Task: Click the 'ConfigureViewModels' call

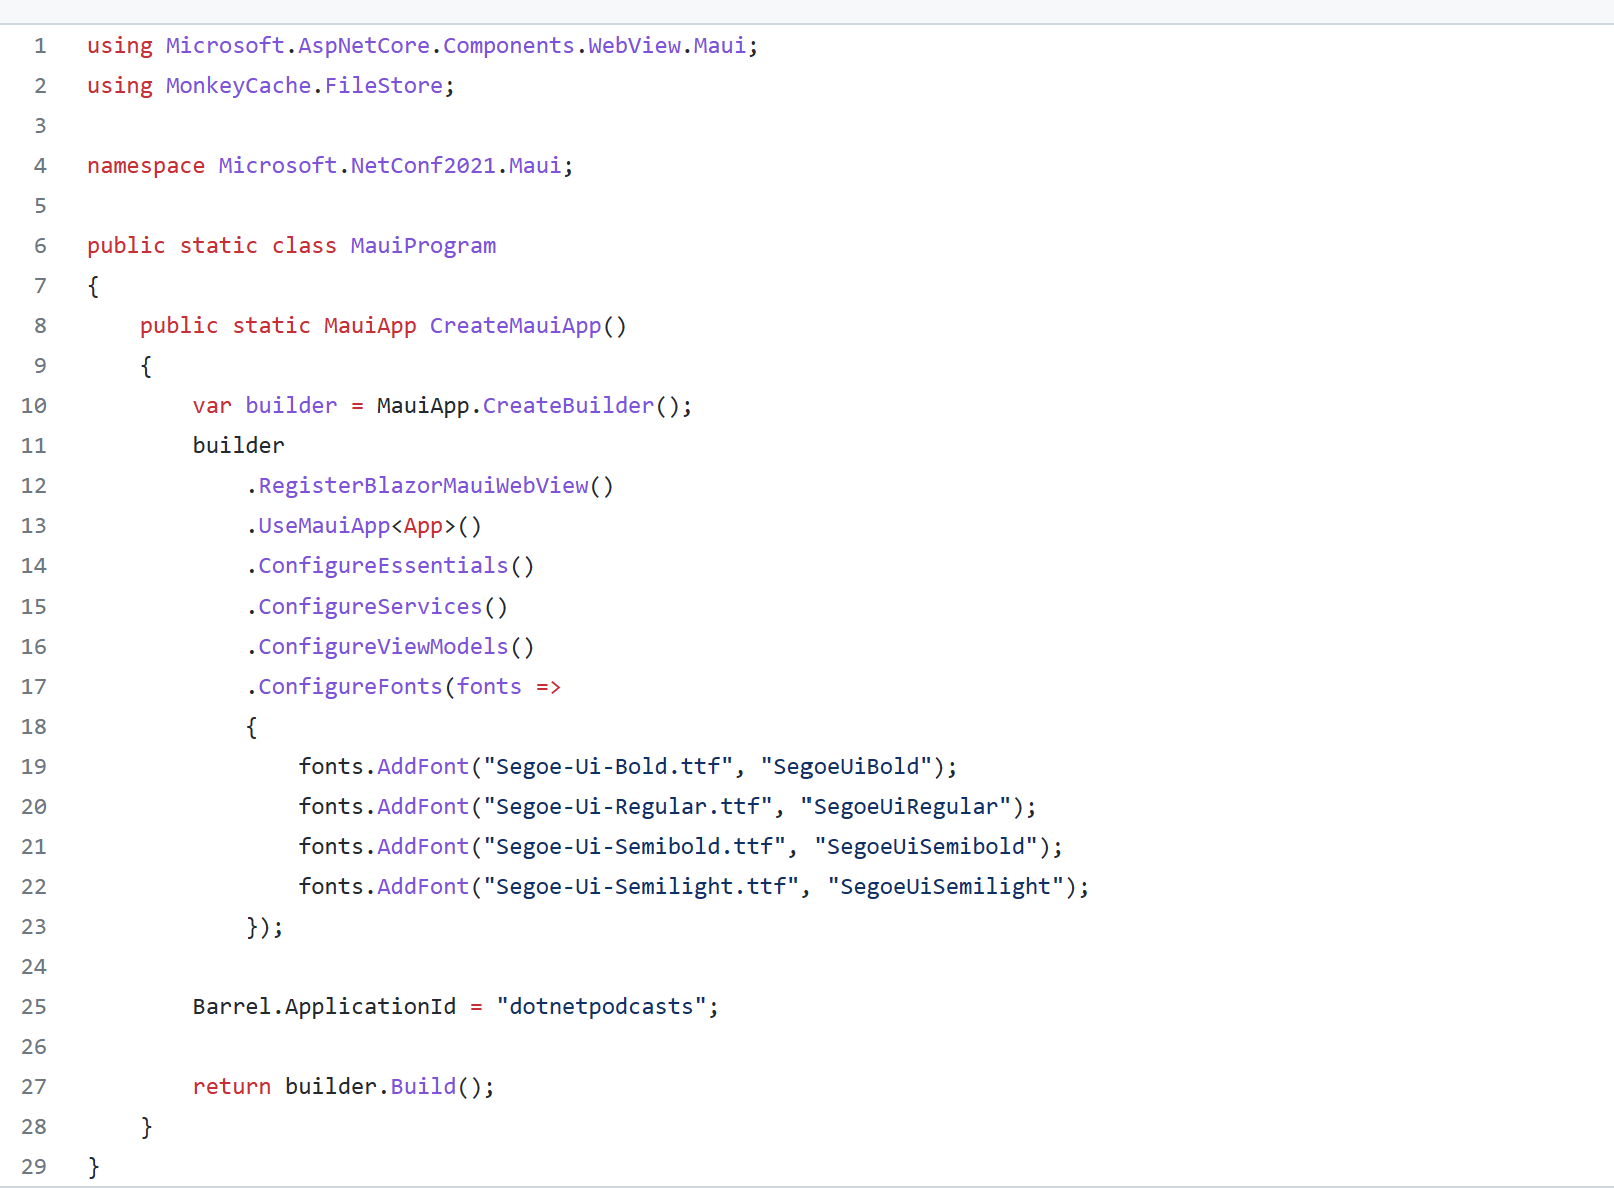Action: point(384,647)
